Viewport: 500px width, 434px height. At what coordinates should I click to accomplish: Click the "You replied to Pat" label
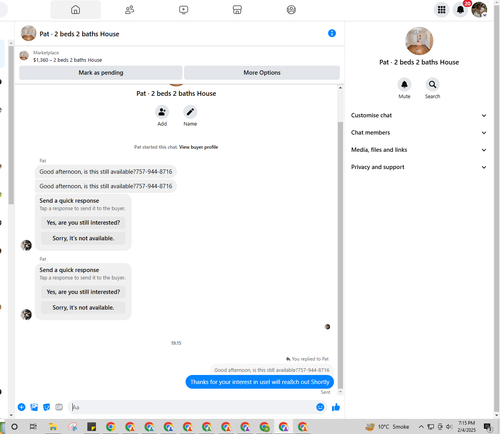[x=307, y=359]
